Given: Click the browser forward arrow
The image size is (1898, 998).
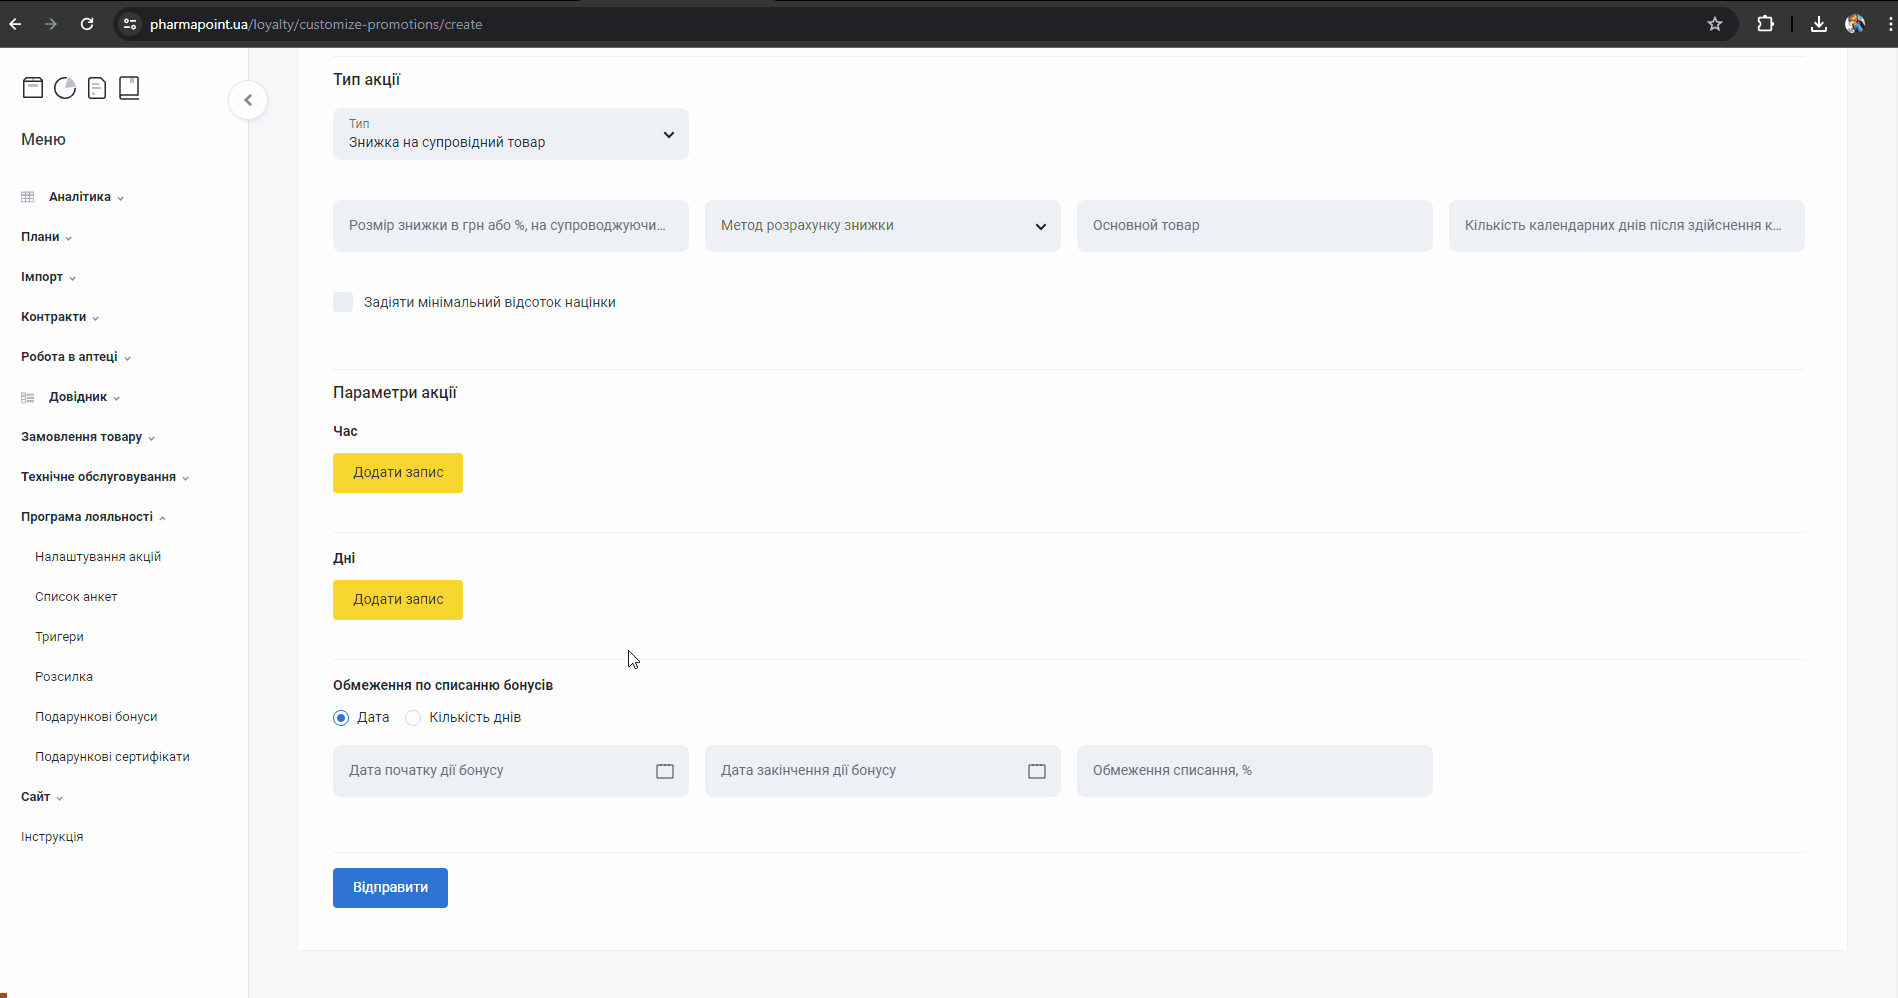Looking at the screenshot, I should [x=51, y=24].
